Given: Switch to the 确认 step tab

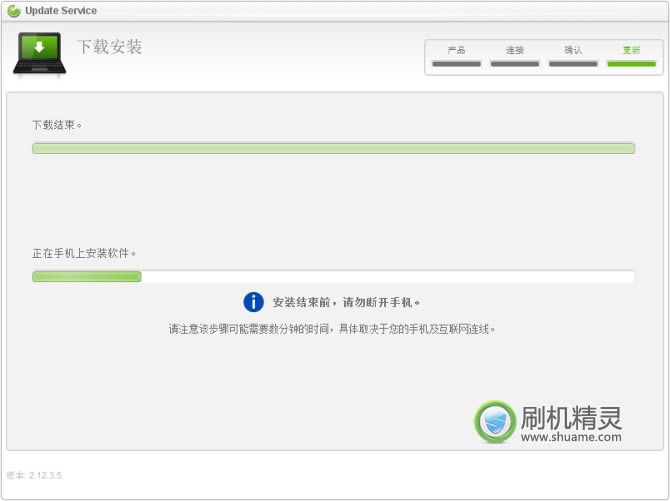Looking at the screenshot, I should coord(573,50).
